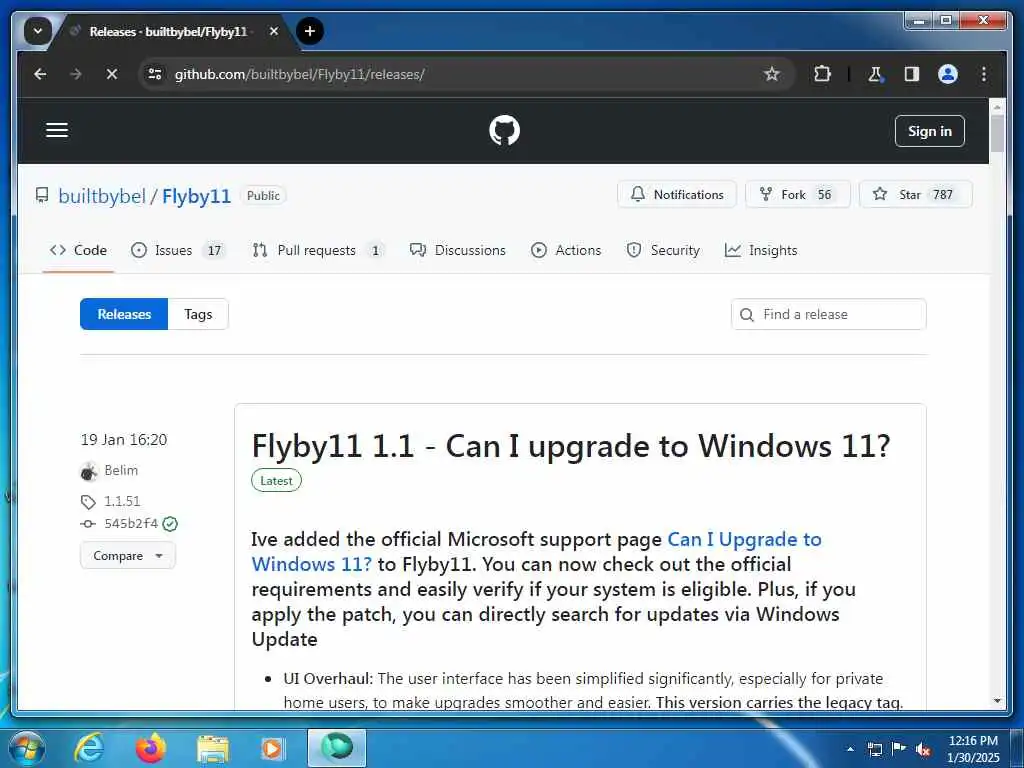Open the Chrome profile avatar
Screen dimensions: 1024x768
click(948, 74)
